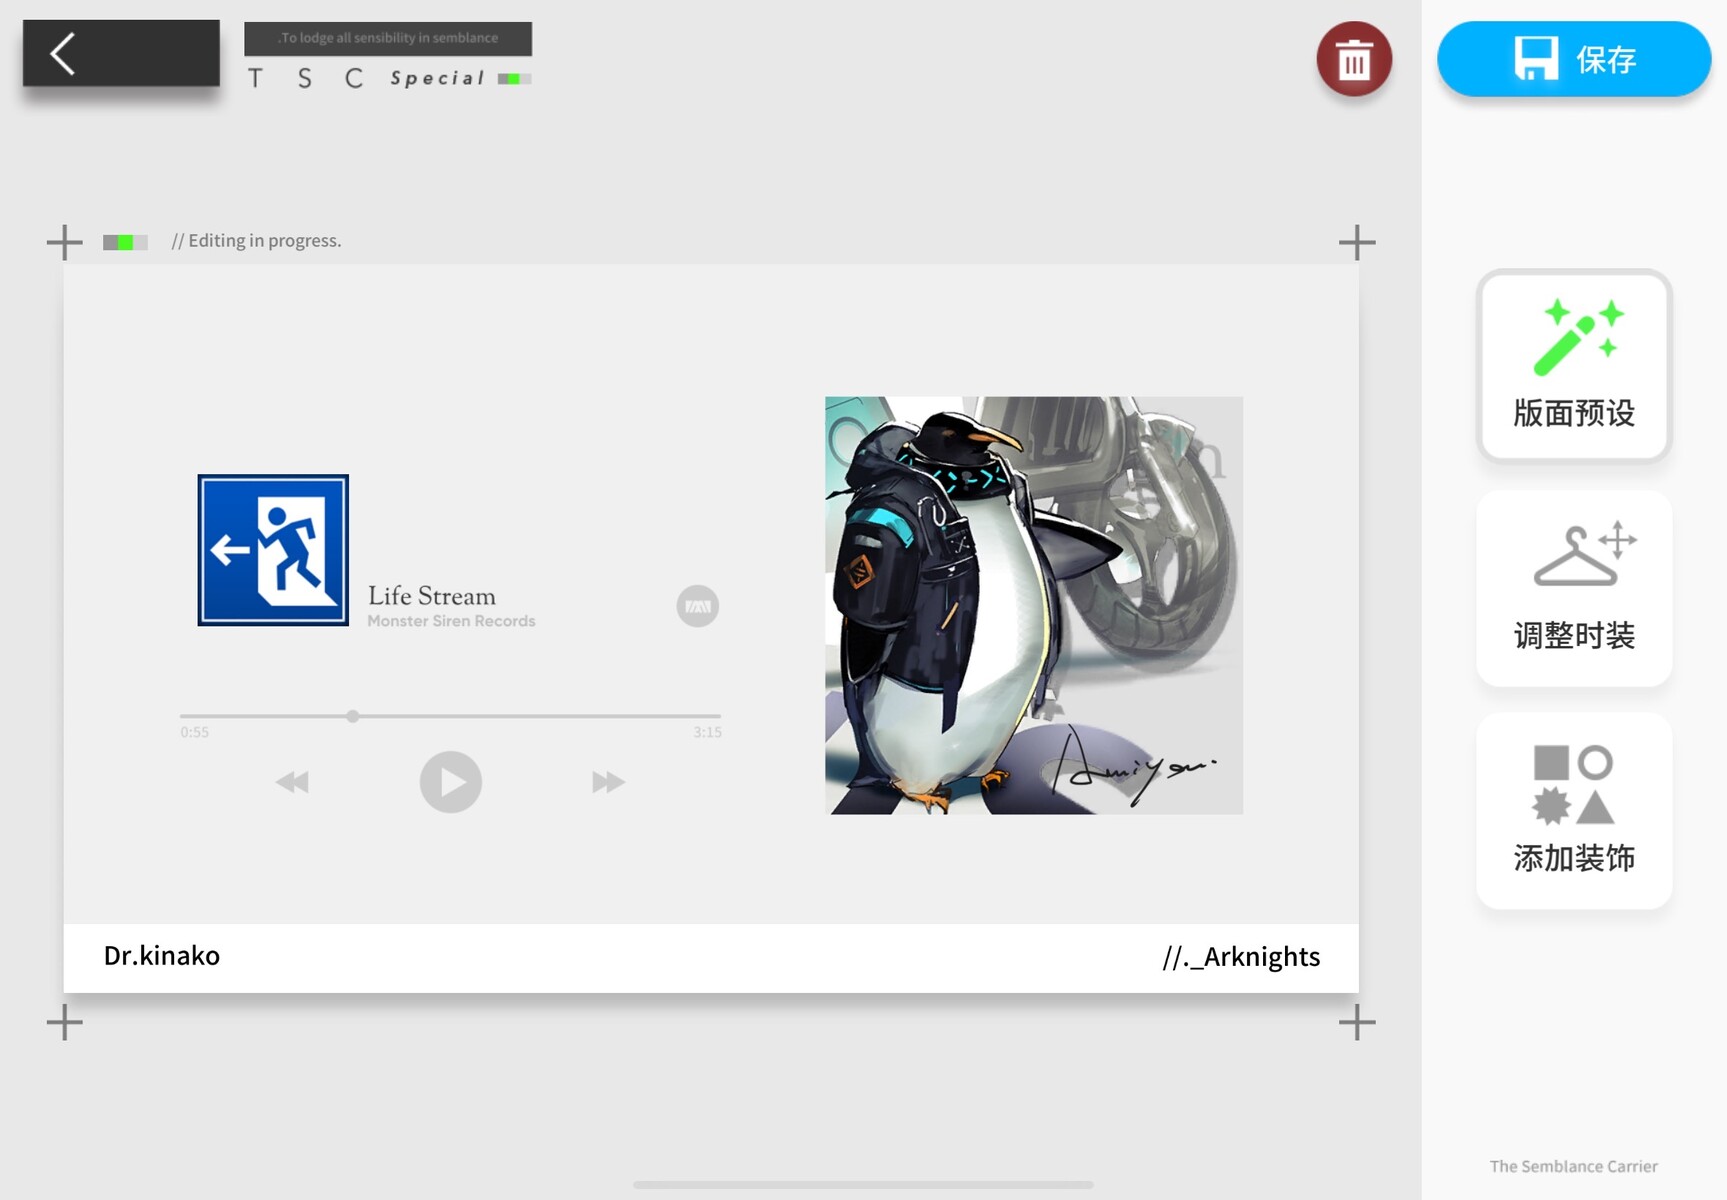Screen dimensions: 1727x1200
Task: Click the //._Arknights signature text
Action: 1240,957
